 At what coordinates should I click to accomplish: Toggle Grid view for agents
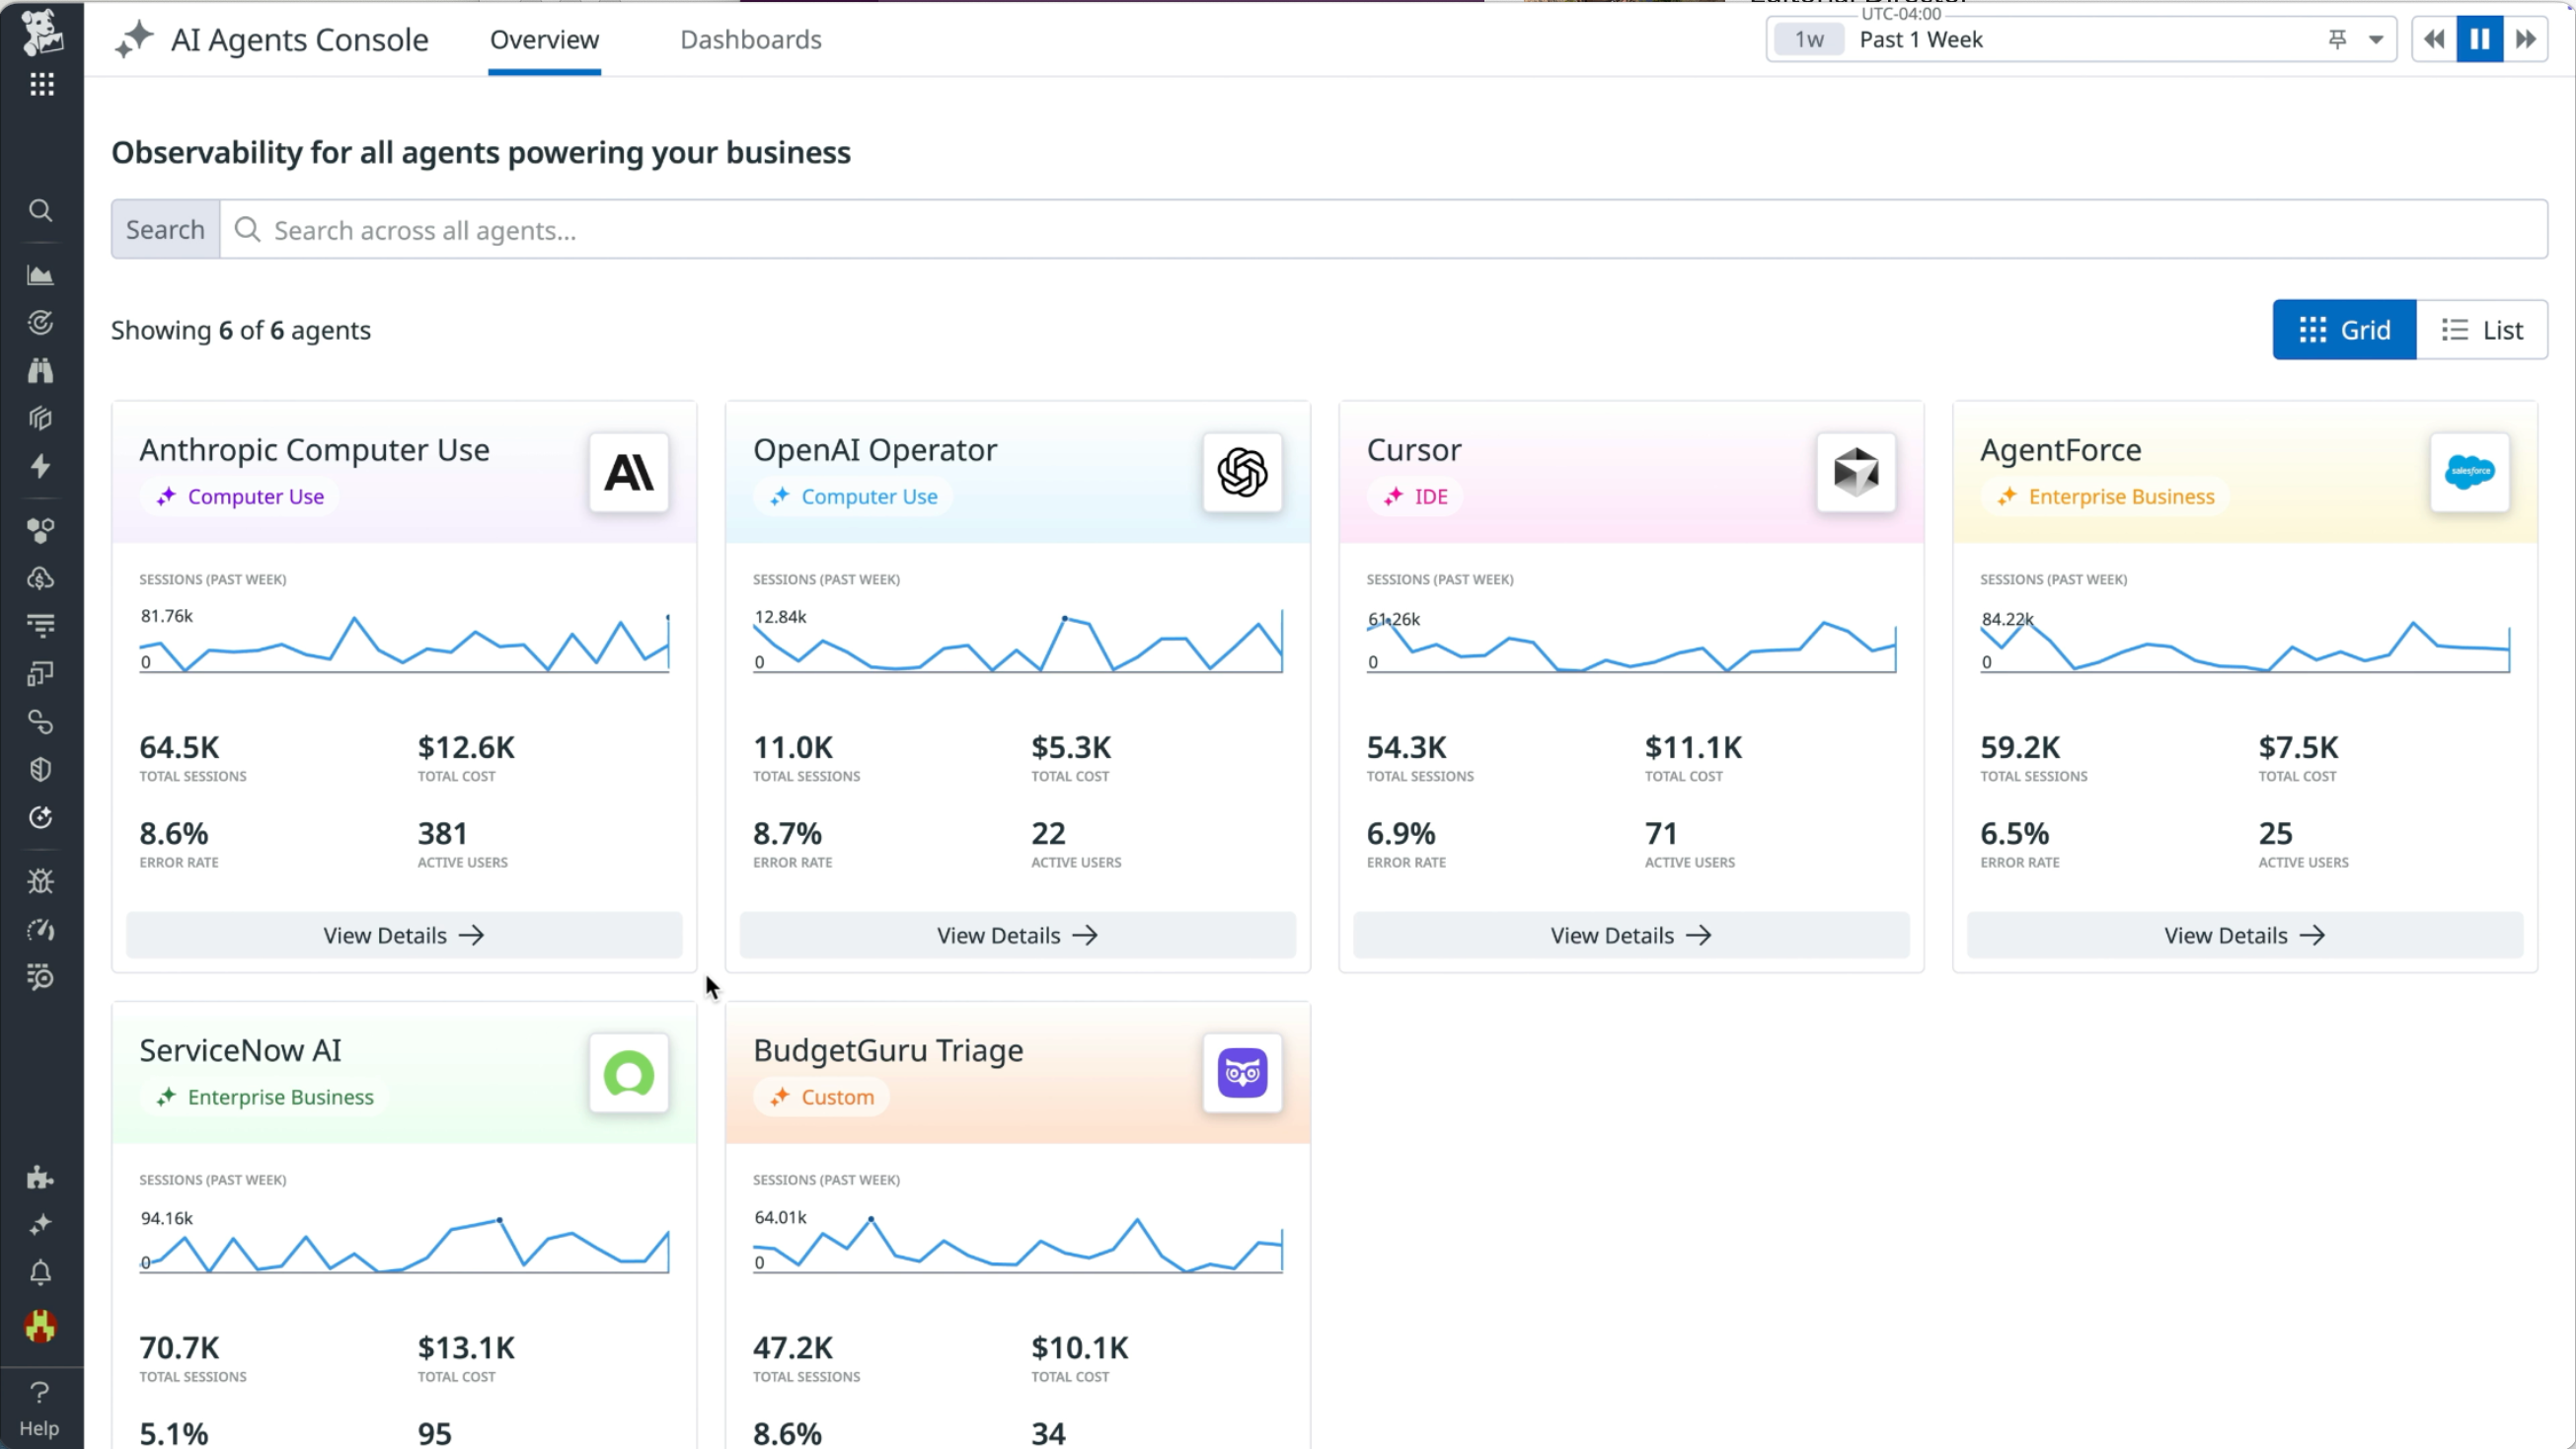(x=2343, y=329)
